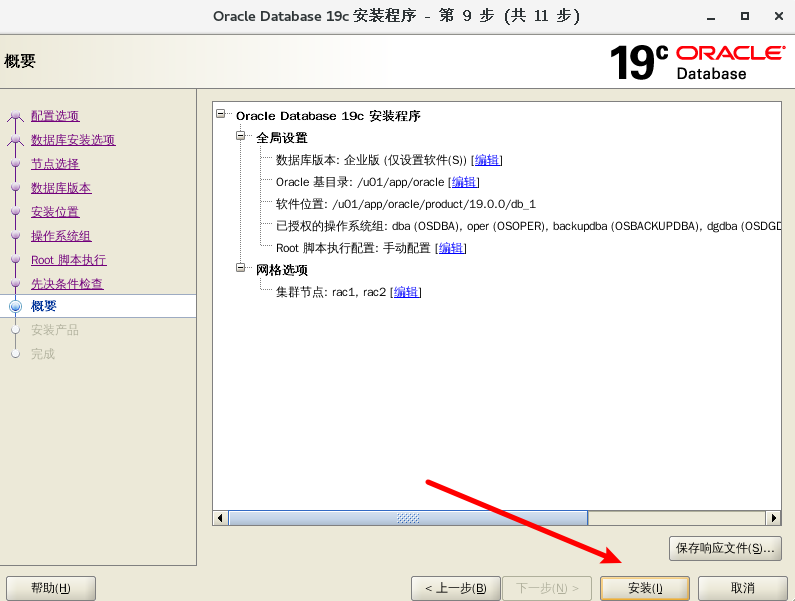Viewport: 795px width, 601px height.
Task: Select 安装位置 step in sidebar
Action: [x=55, y=212]
